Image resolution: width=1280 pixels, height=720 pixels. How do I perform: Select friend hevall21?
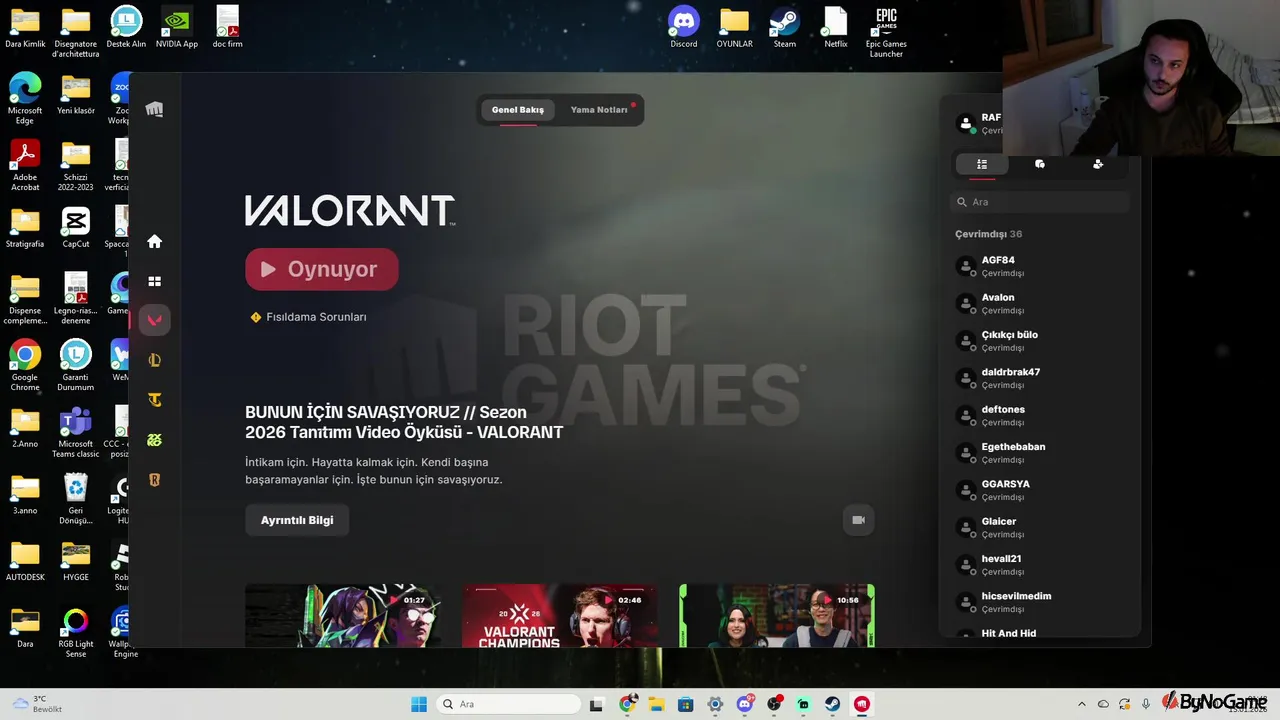tap(1040, 565)
